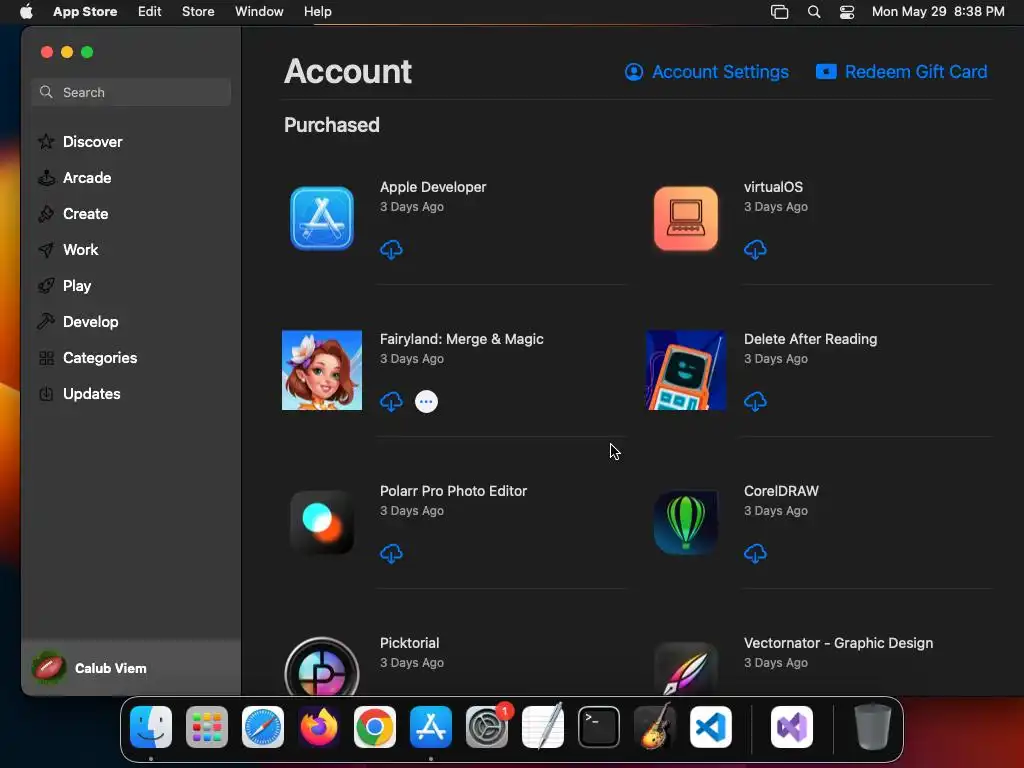Open the App Store menu
Image resolution: width=1024 pixels, height=768 pixels.
85,11
